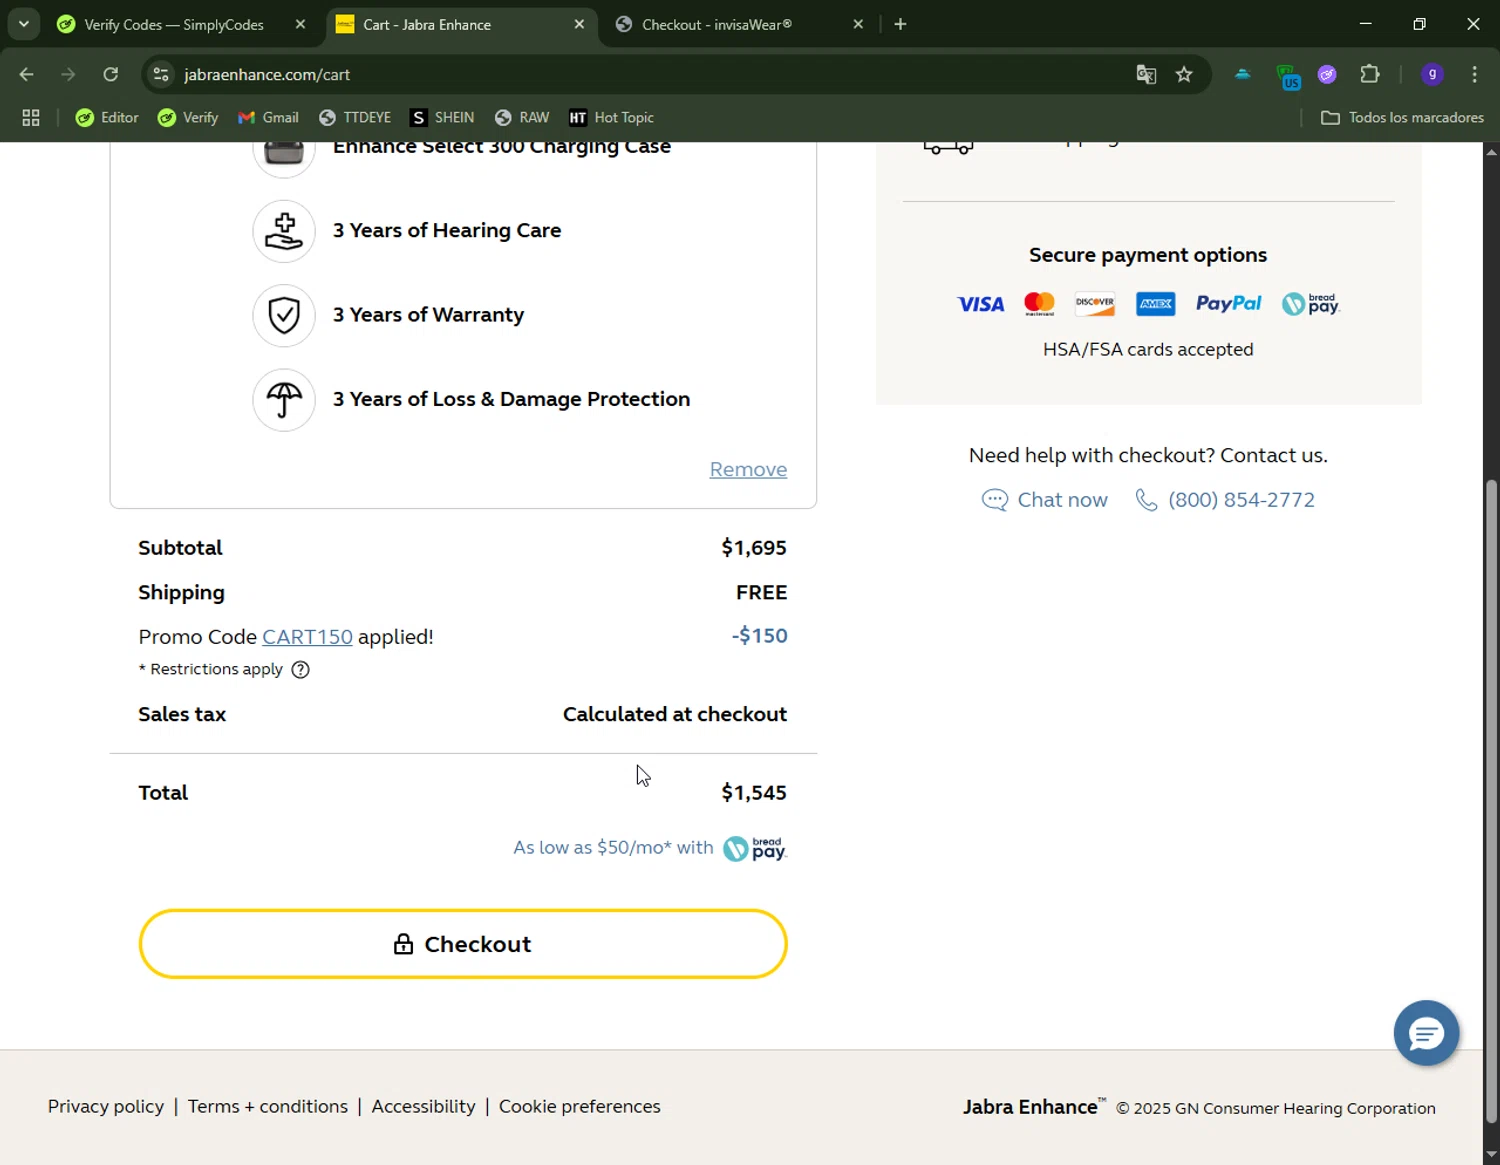
Task: Open the floating chat bubble widget
Action: [x=1426, y=1033]
